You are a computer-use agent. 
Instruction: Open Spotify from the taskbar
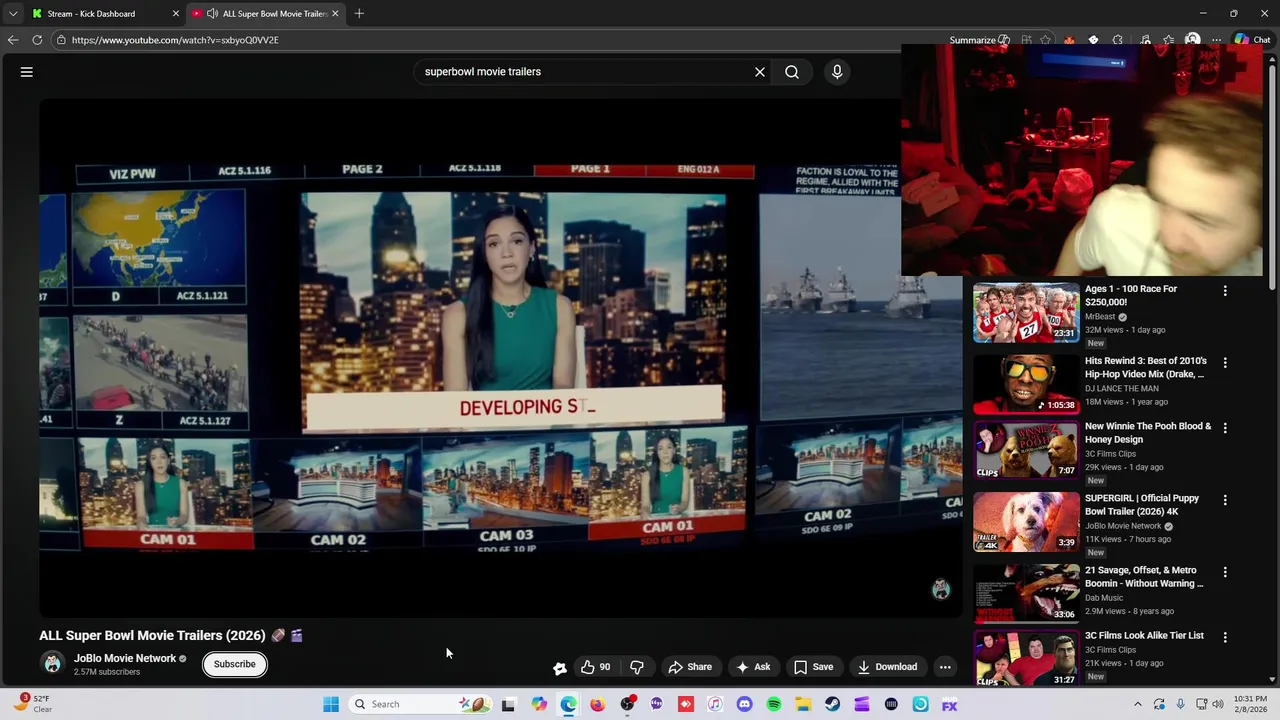pos(774,704)
